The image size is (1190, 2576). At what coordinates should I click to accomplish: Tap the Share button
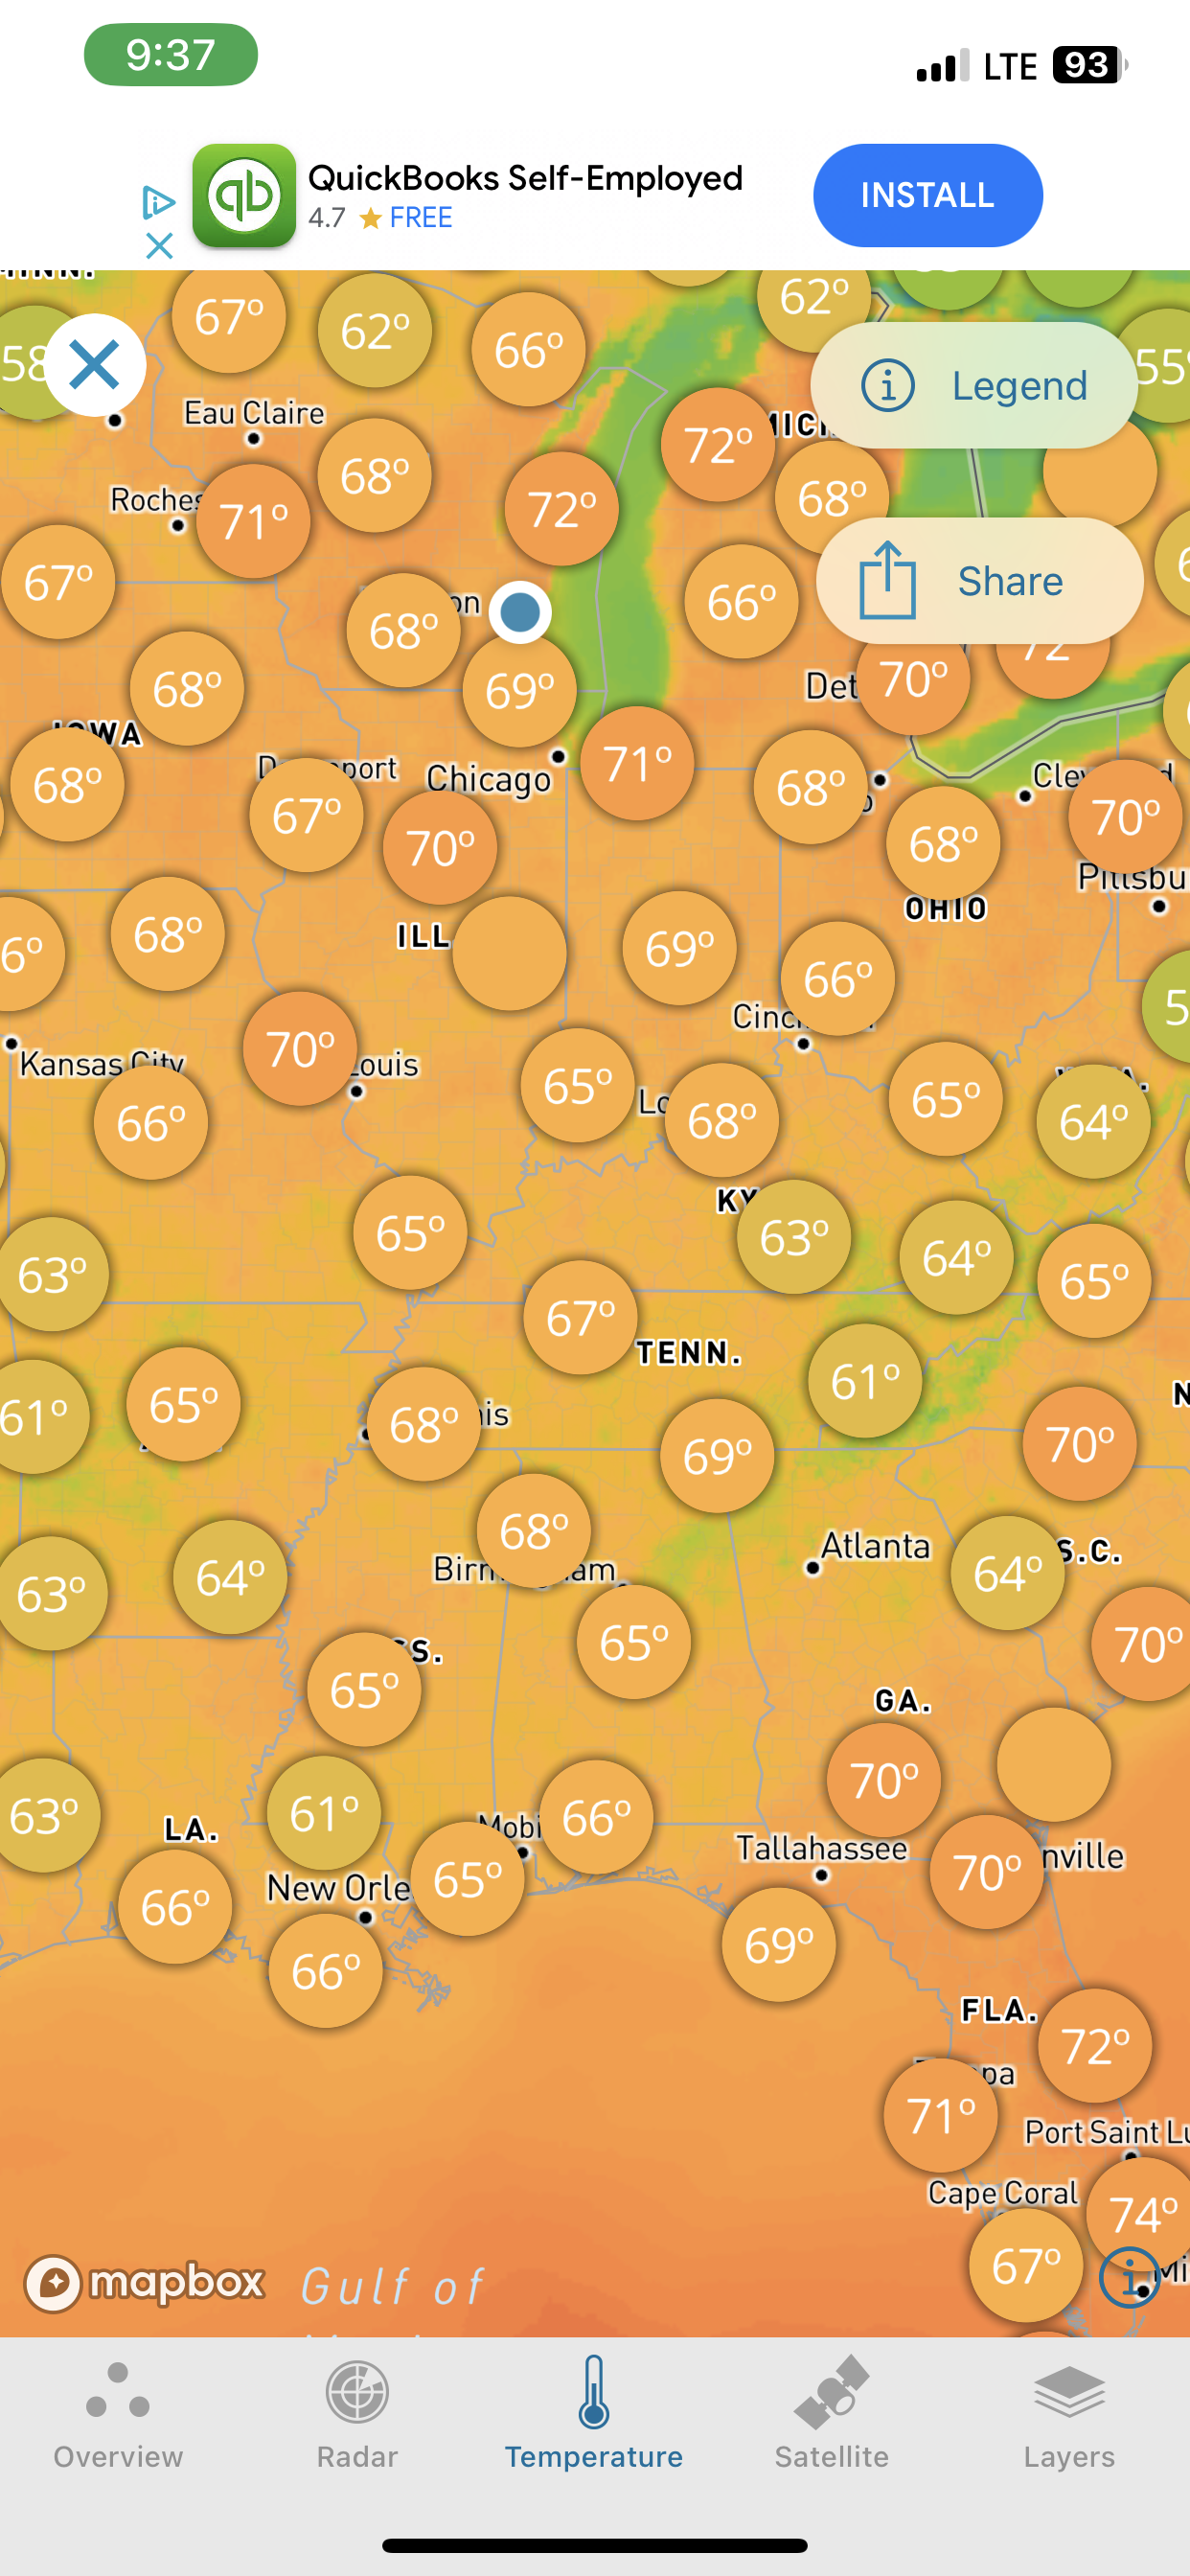pos(978,581)
